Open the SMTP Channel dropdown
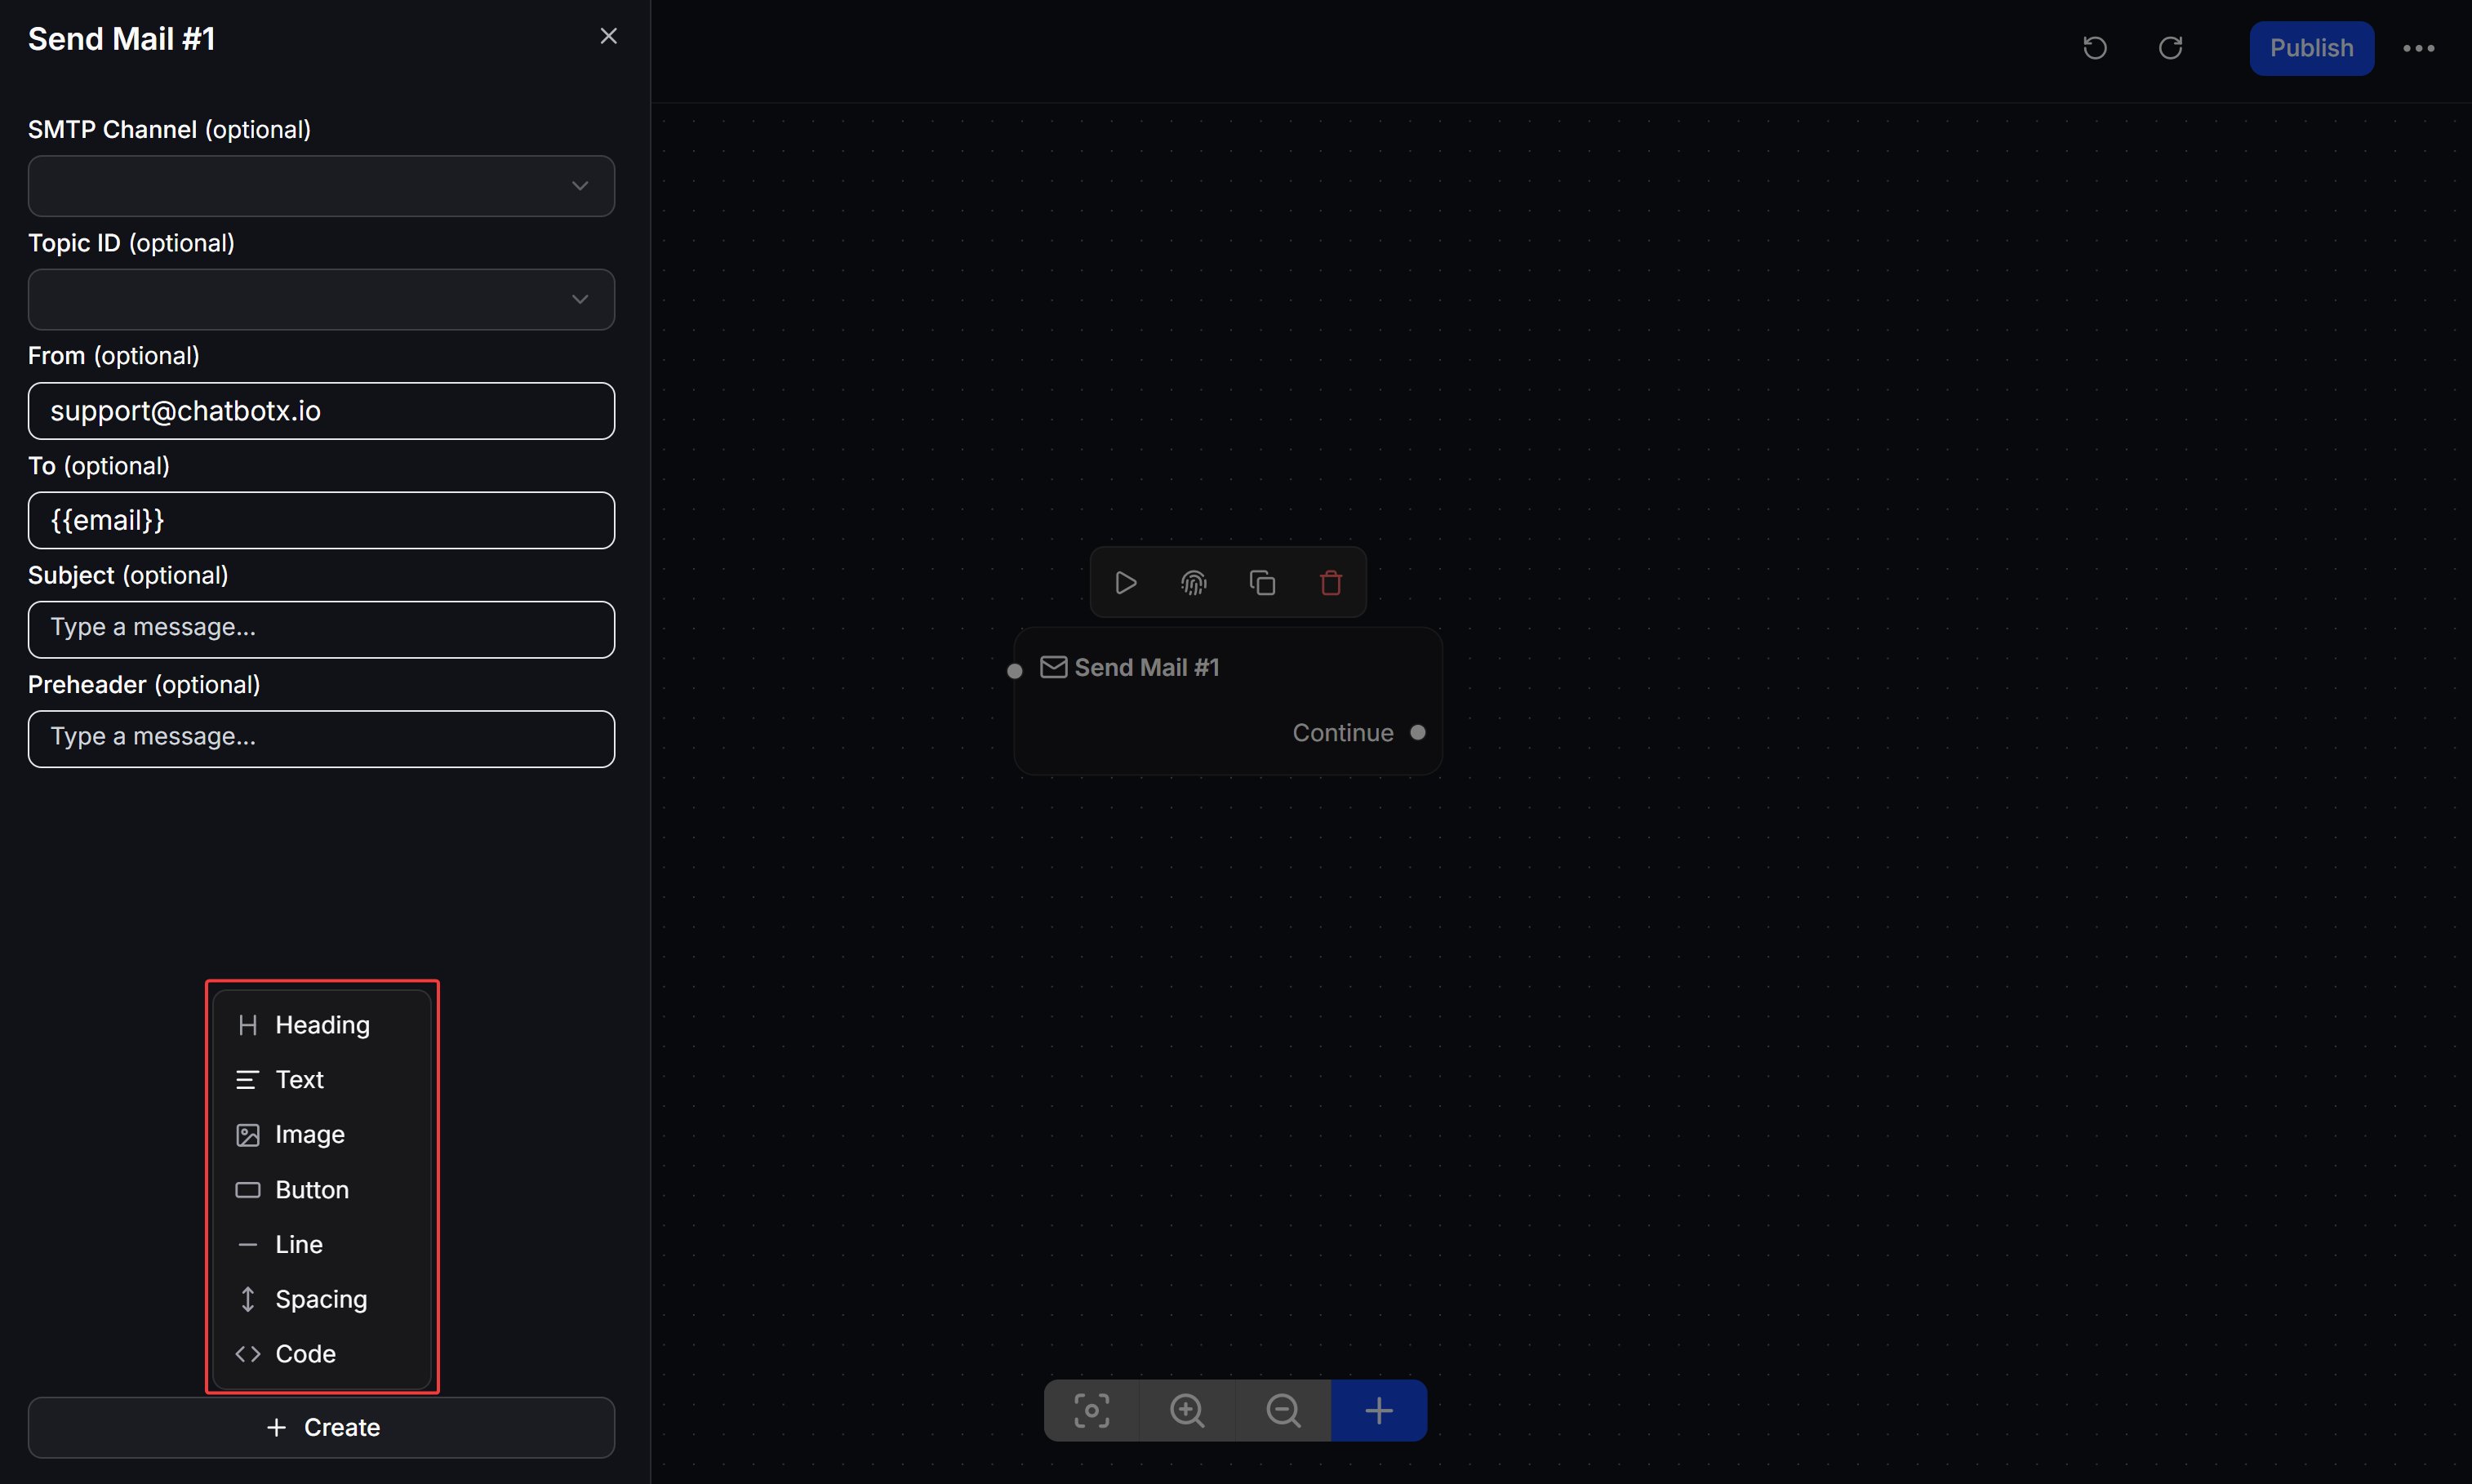The image size is (2472, 1484). pyautogui.click(x=321, y=186)
